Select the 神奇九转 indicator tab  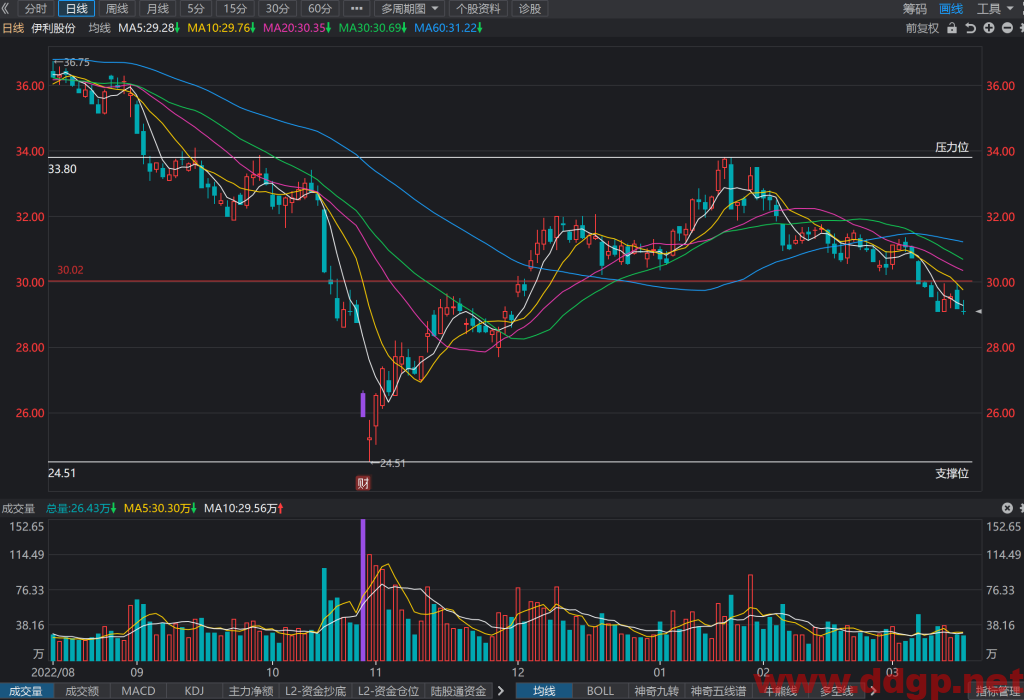point(657,691)
